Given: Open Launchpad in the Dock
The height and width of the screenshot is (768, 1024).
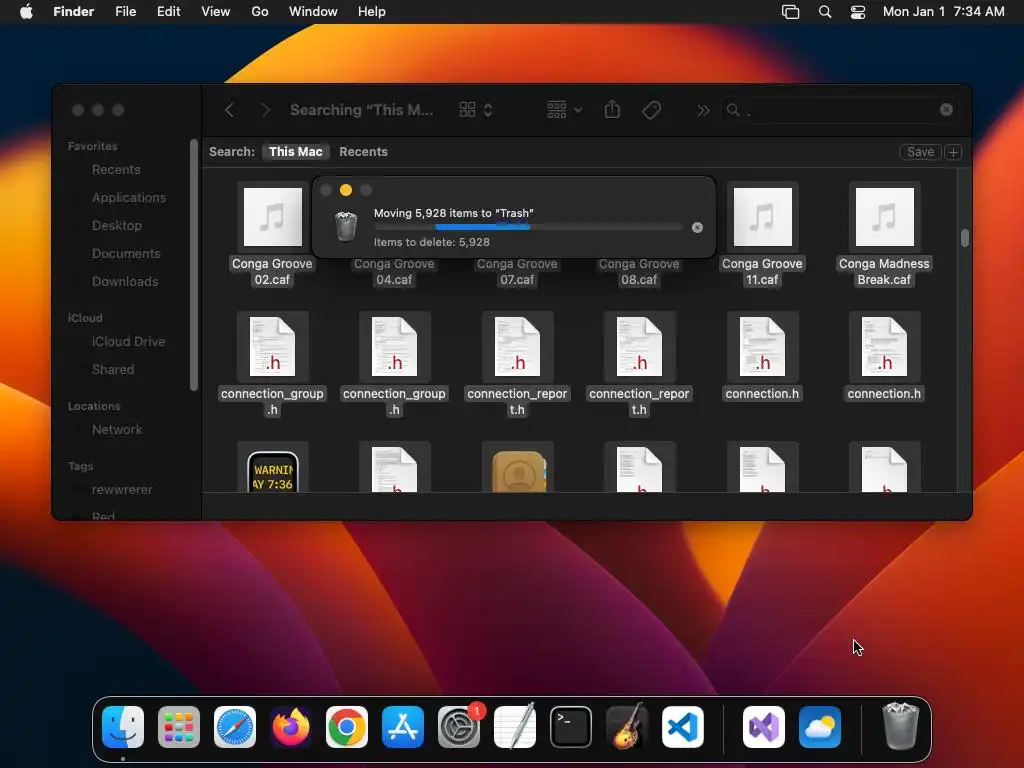Looking at the screenshot, I should pos(179,727).
